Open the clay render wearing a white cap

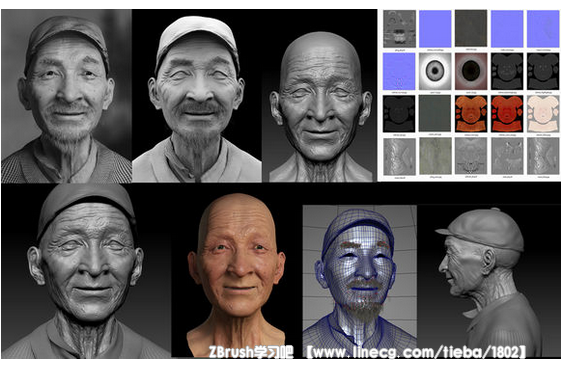[197, 96]
